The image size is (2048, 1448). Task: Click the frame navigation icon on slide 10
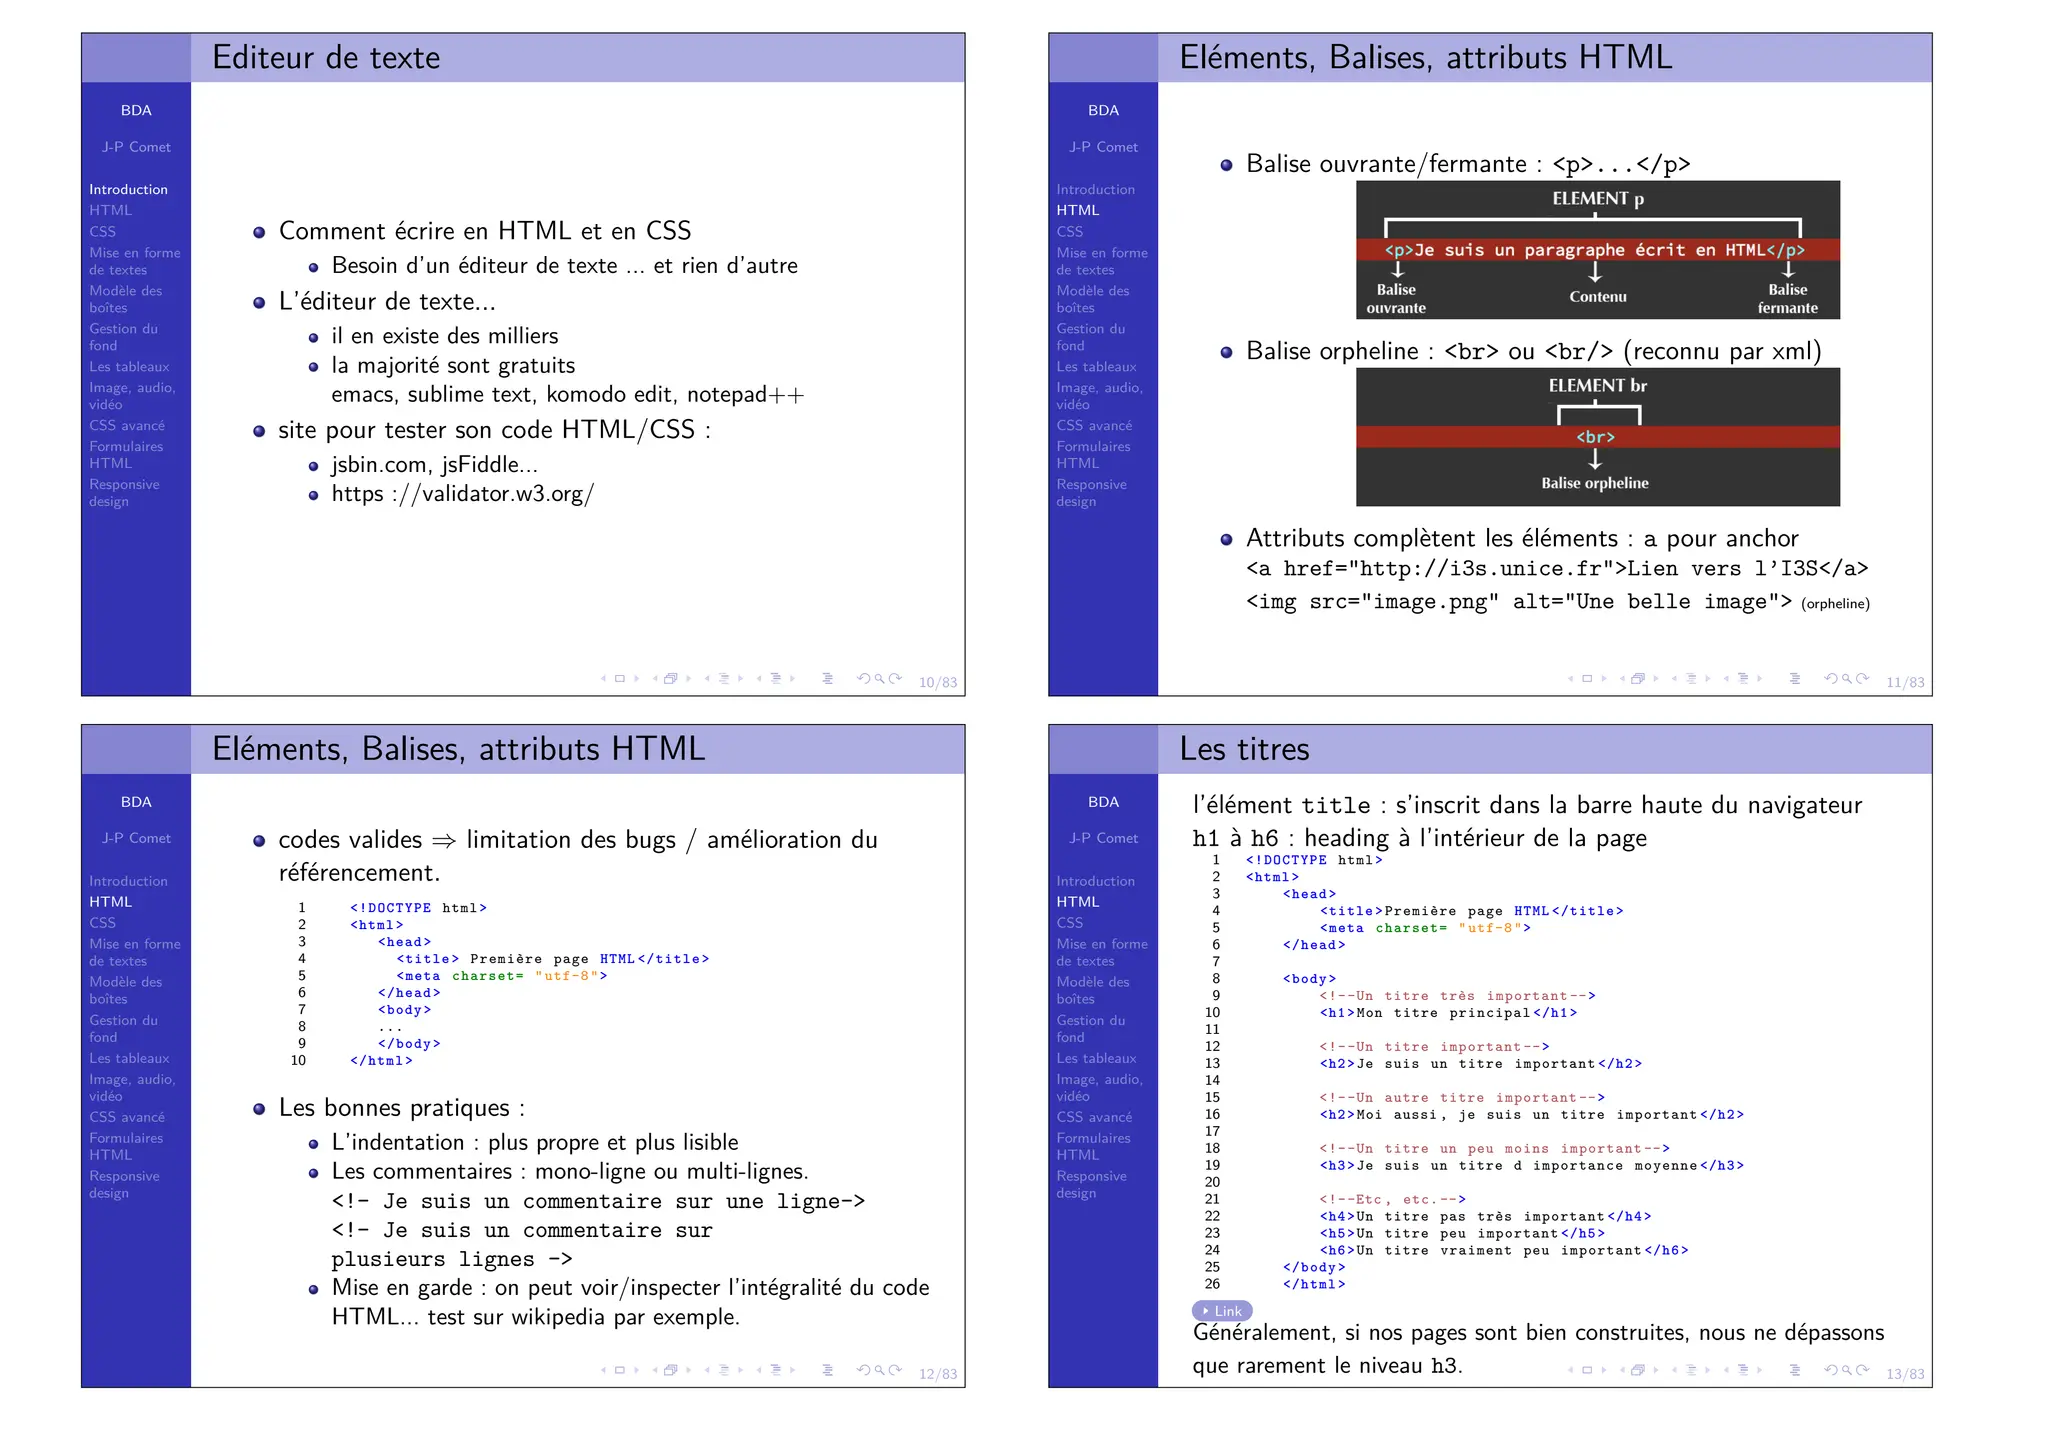pyautogui.click(x=671, y=679)
